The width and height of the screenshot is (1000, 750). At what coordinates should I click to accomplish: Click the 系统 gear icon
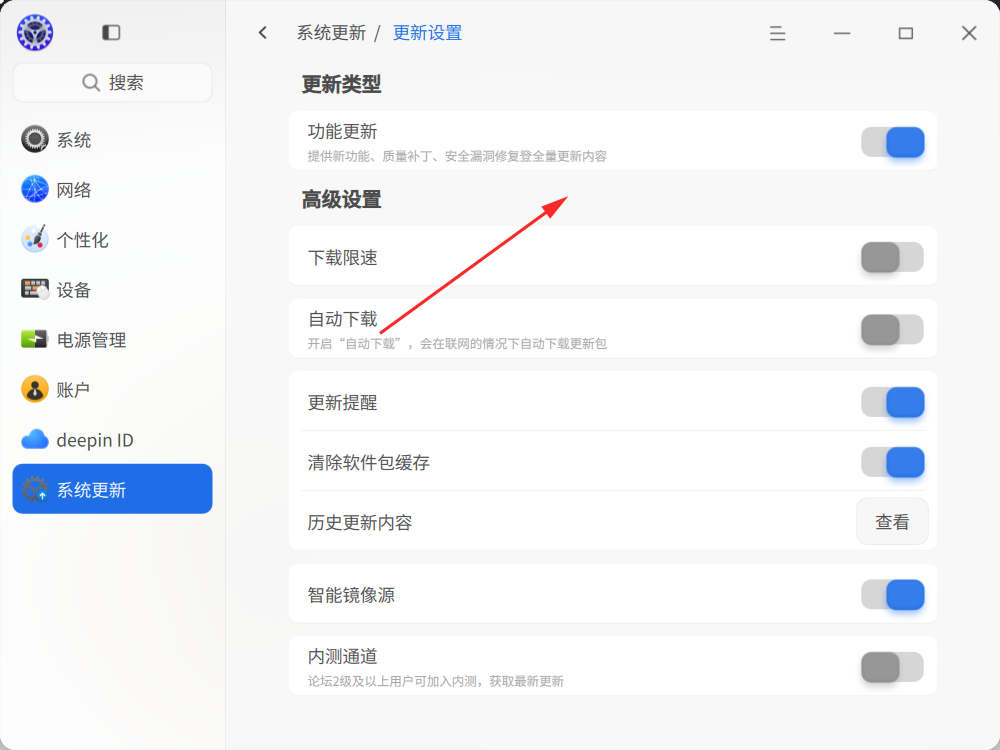pos(34,139)
